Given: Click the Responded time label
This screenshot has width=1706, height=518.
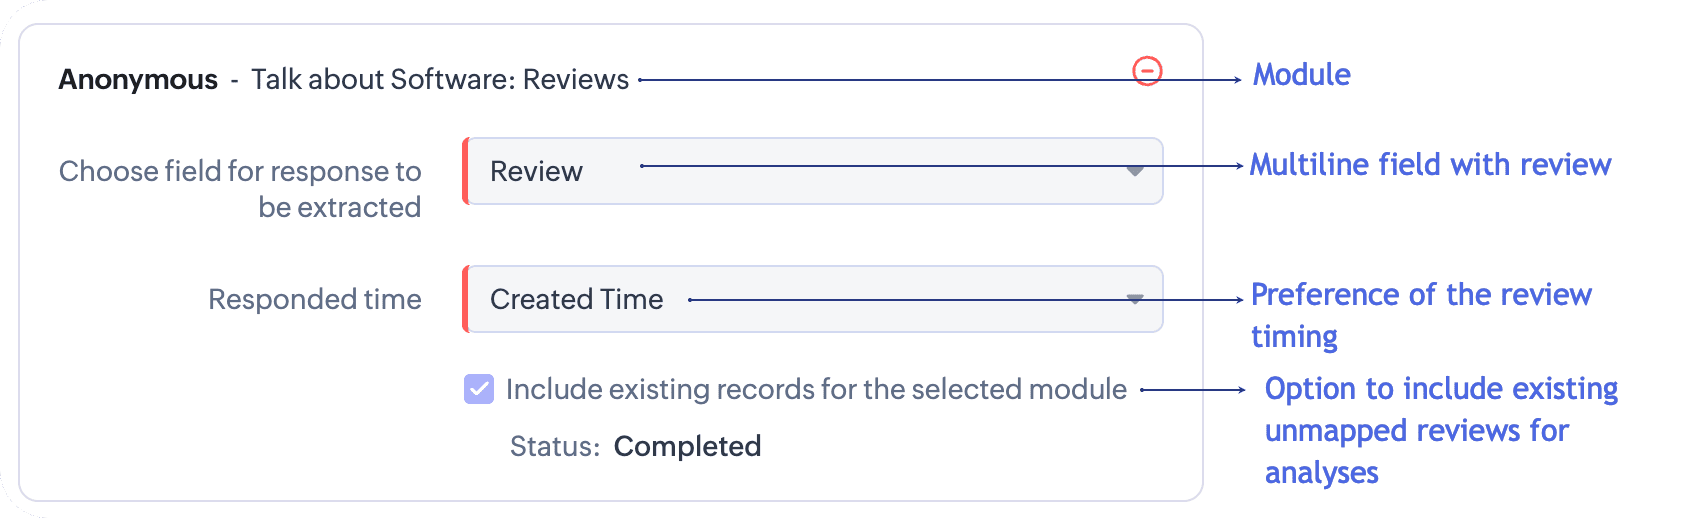Looking at the screenshot, I should point(315,299).
